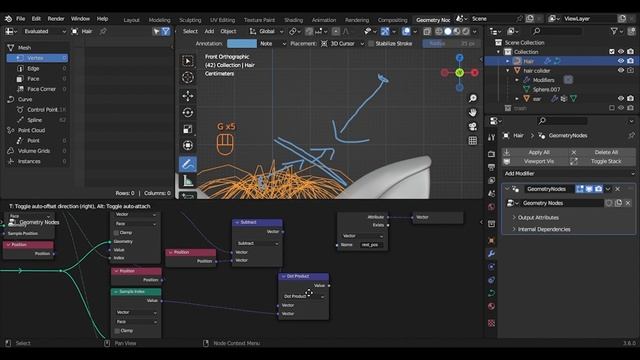The height and width of the screenshot is (360, 640).
Task: Click Toggle Stack button
Action: (x=602, y=162)
